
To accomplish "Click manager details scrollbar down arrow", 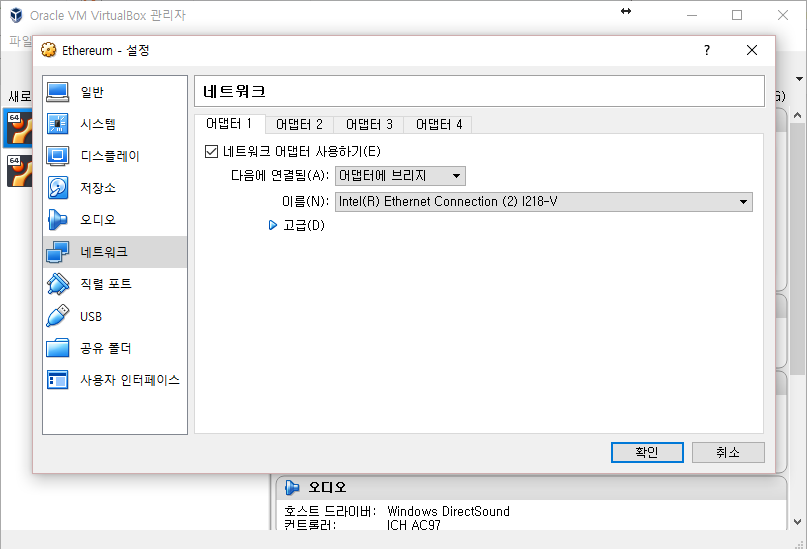I will point(797,522).
